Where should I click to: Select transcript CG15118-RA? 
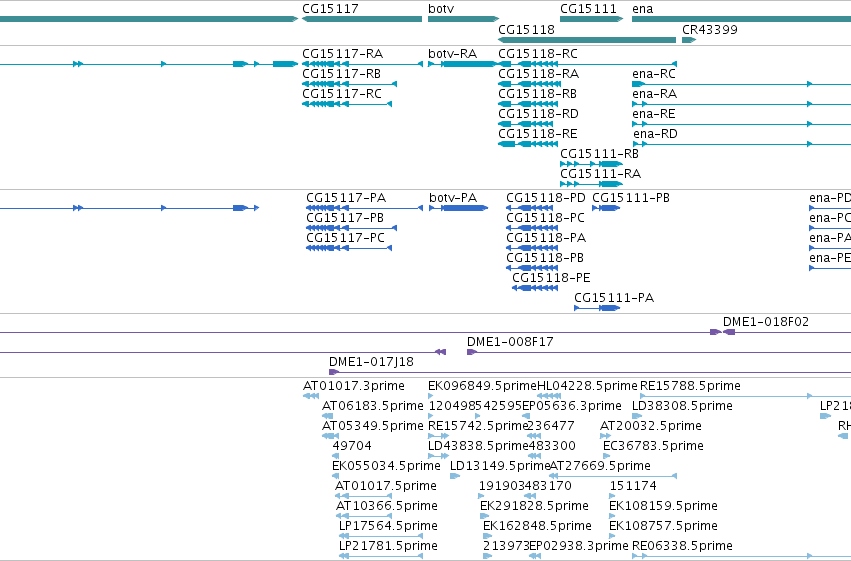tap(538, 74)
